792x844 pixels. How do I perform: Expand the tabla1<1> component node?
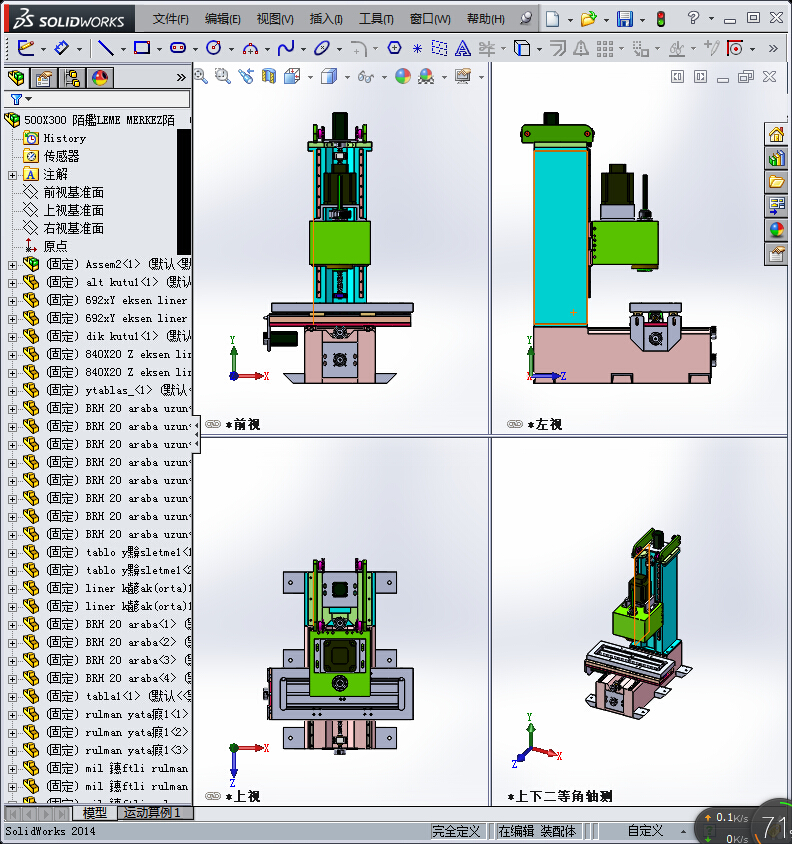tap(12, 697)
